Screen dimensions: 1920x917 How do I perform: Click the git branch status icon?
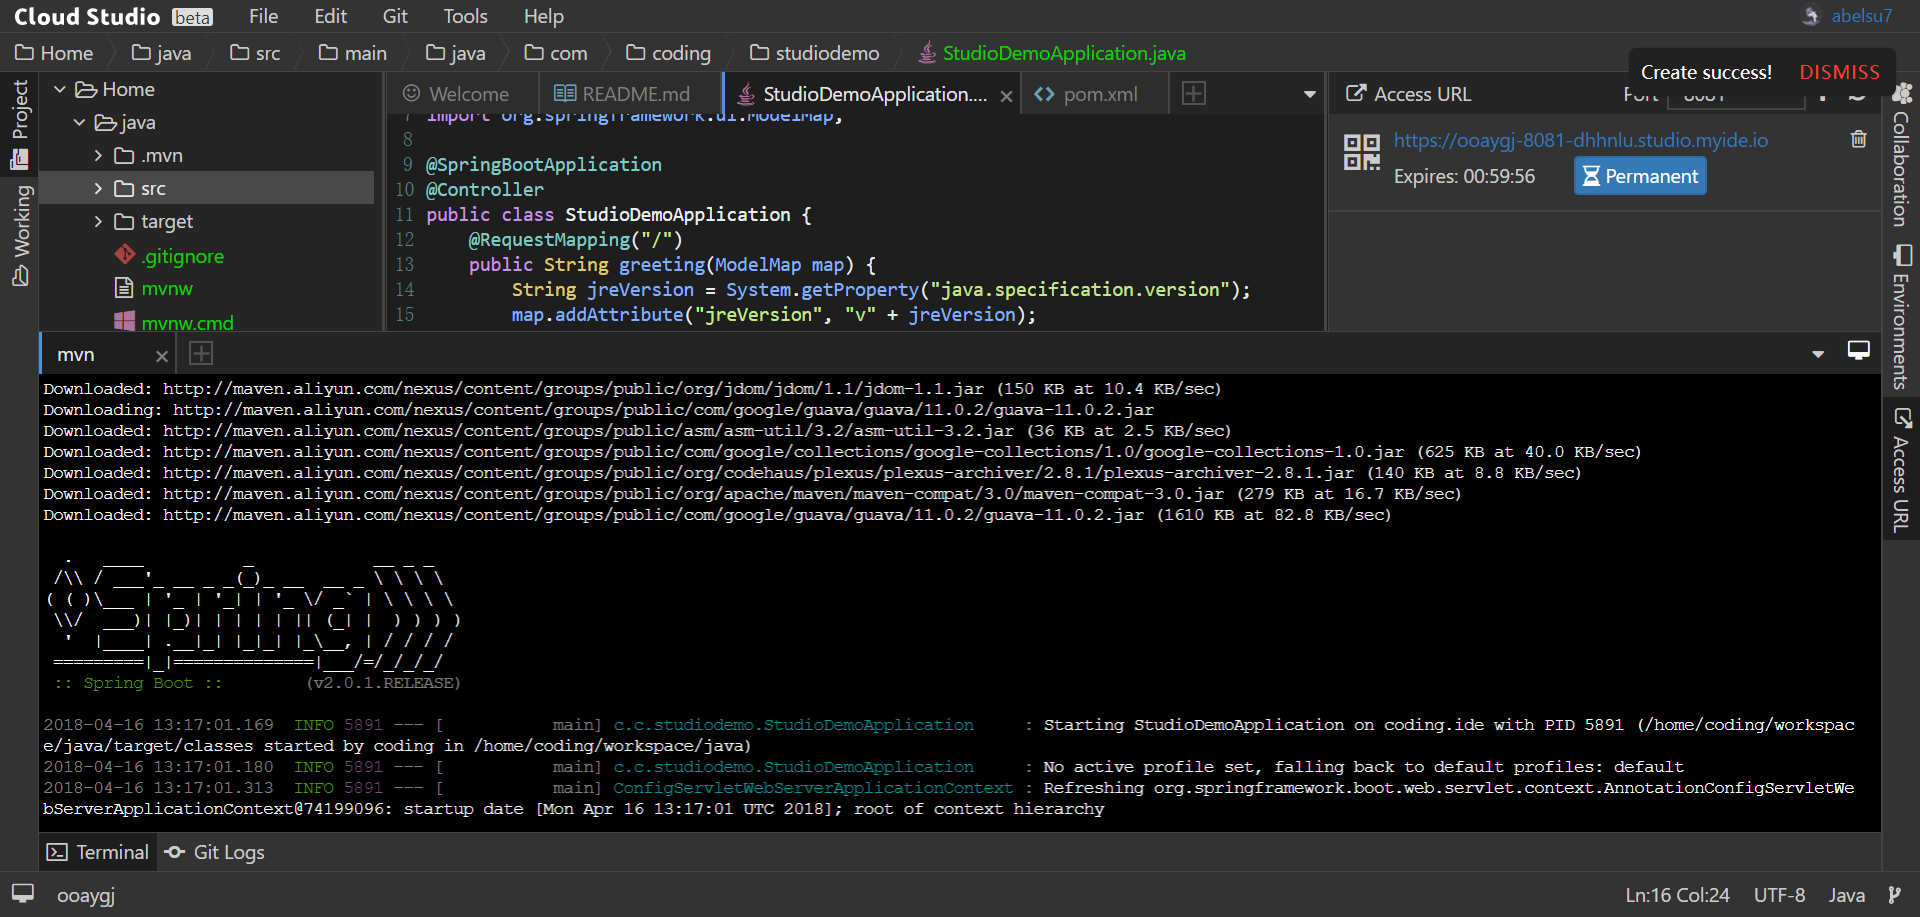click(x=1894, y=895)
